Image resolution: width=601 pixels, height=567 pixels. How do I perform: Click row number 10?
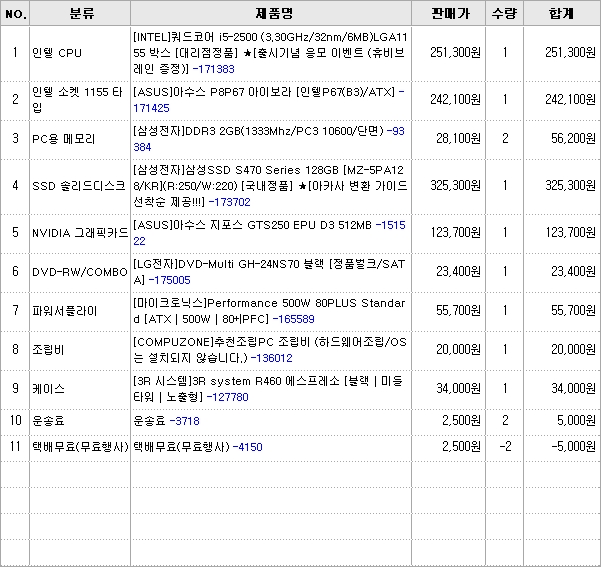click(15, 421)
